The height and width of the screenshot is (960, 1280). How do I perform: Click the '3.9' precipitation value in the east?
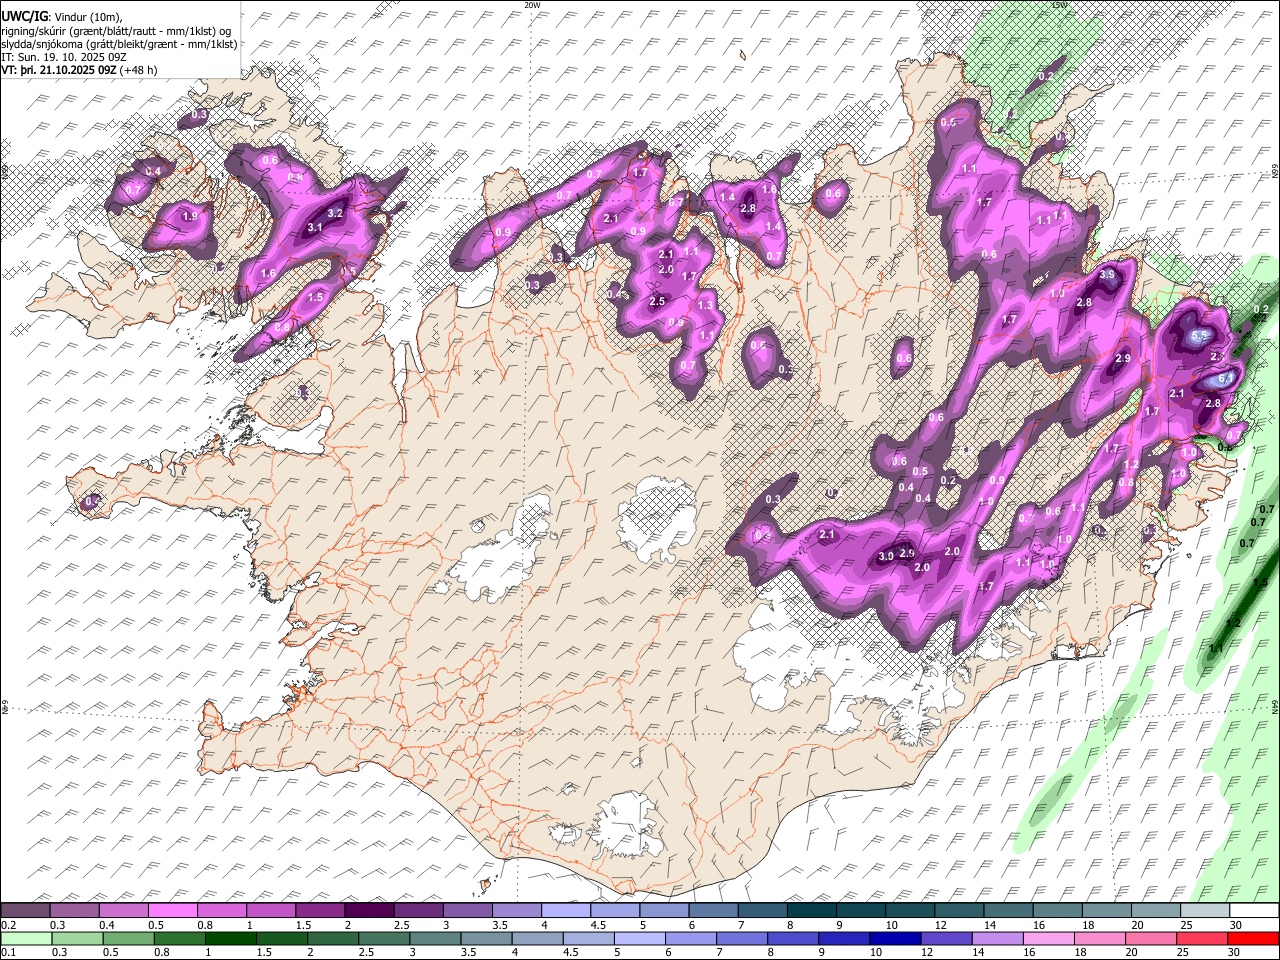click(x=1106, y=274)
